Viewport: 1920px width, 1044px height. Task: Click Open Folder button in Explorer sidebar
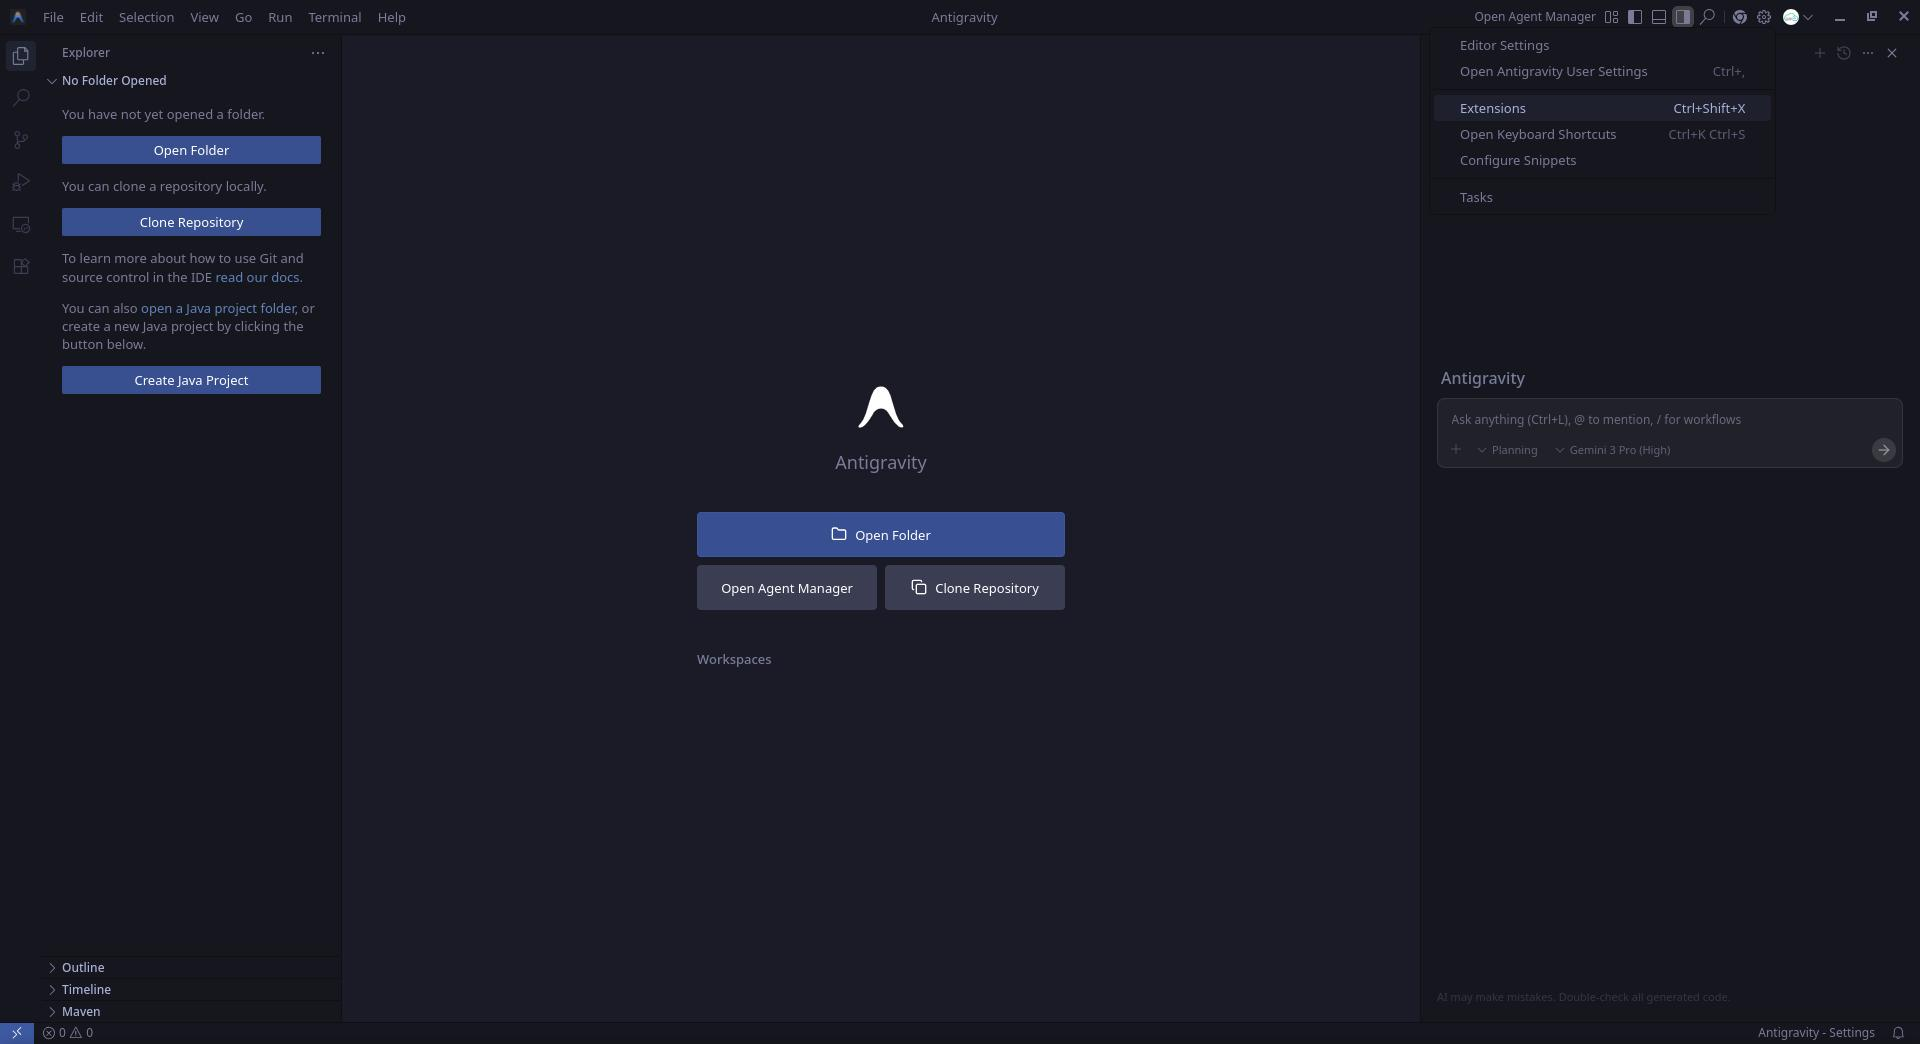coord(191,150)
